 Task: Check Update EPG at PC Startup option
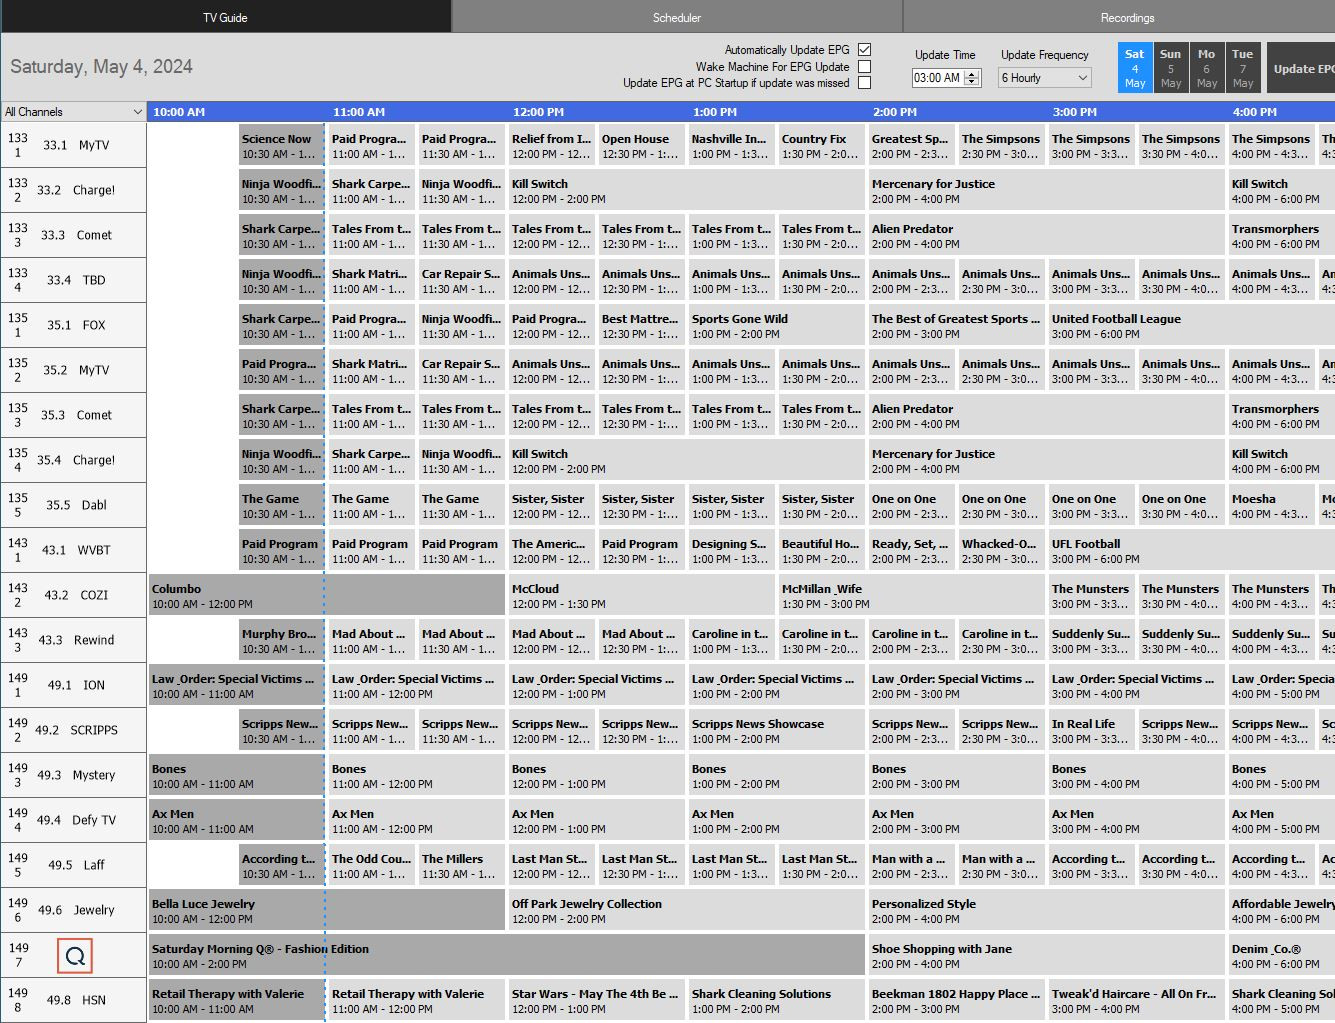(864, 83)
